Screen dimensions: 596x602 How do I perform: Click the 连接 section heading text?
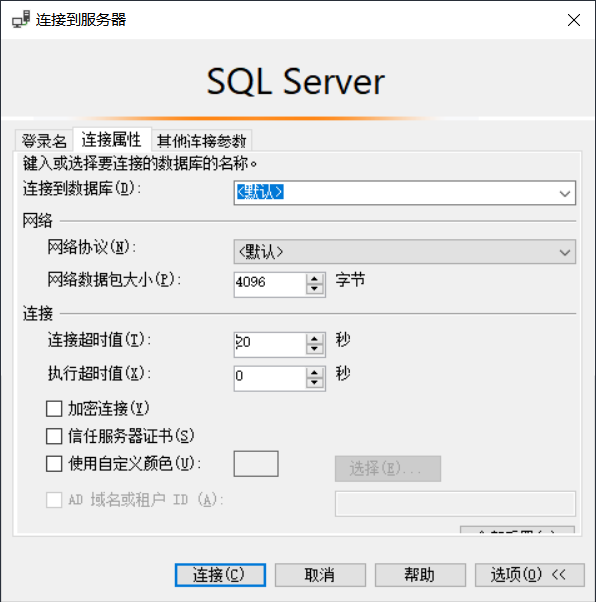[x=37, y=313]
